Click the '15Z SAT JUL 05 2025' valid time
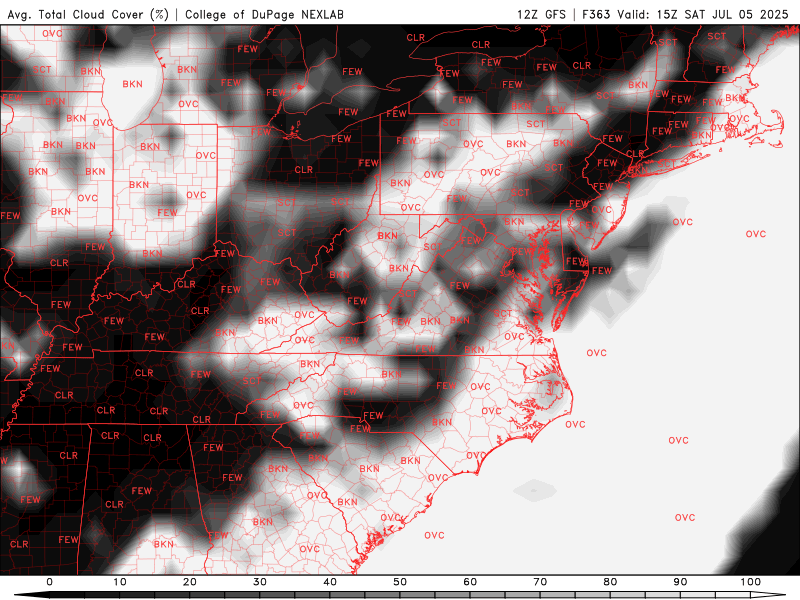This screenshot has width=800, height=600. [x=722, y=14]
